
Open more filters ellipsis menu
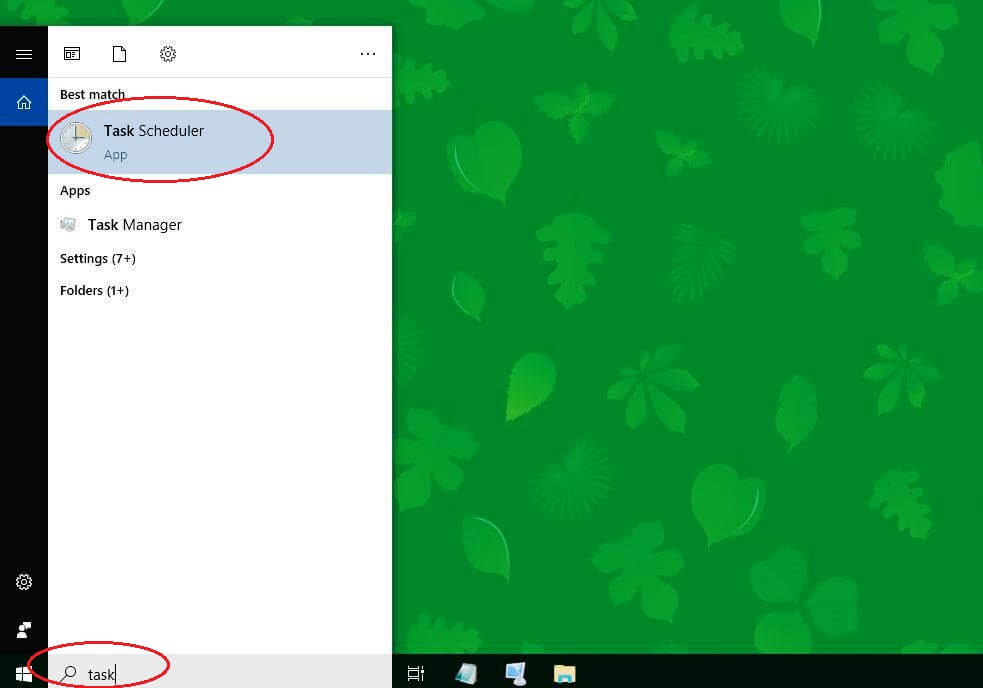click(368, 54)
